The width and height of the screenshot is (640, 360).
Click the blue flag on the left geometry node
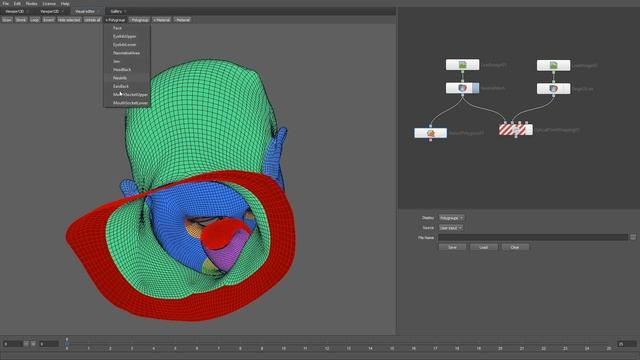pos(476,88)
